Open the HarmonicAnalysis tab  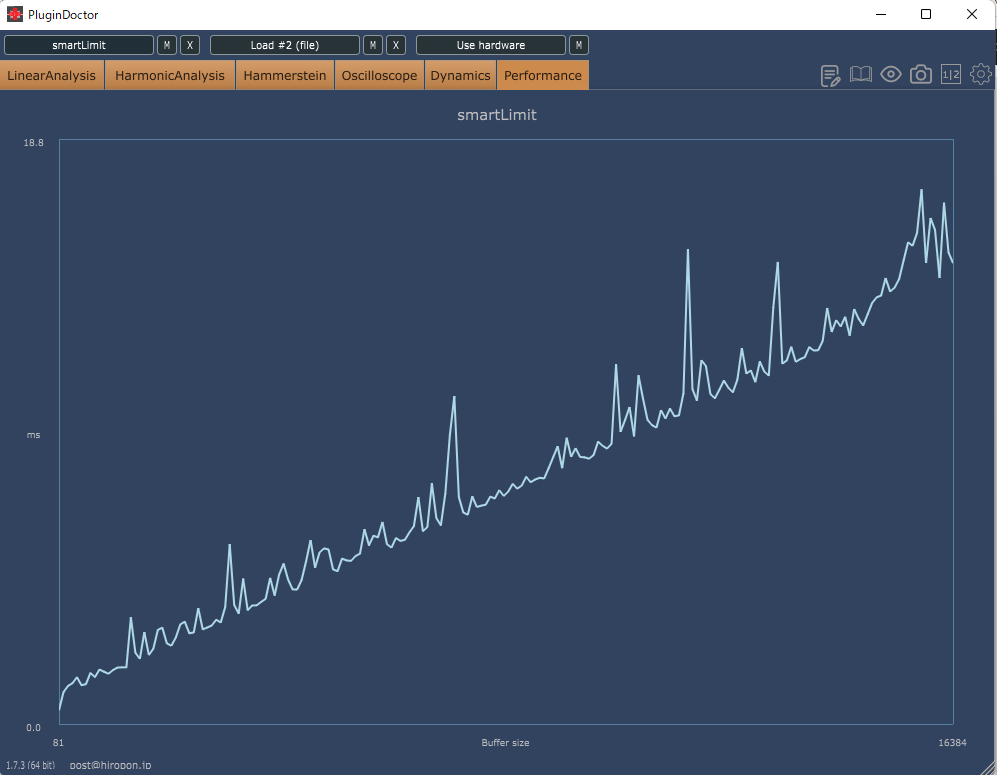click(170, 75)
